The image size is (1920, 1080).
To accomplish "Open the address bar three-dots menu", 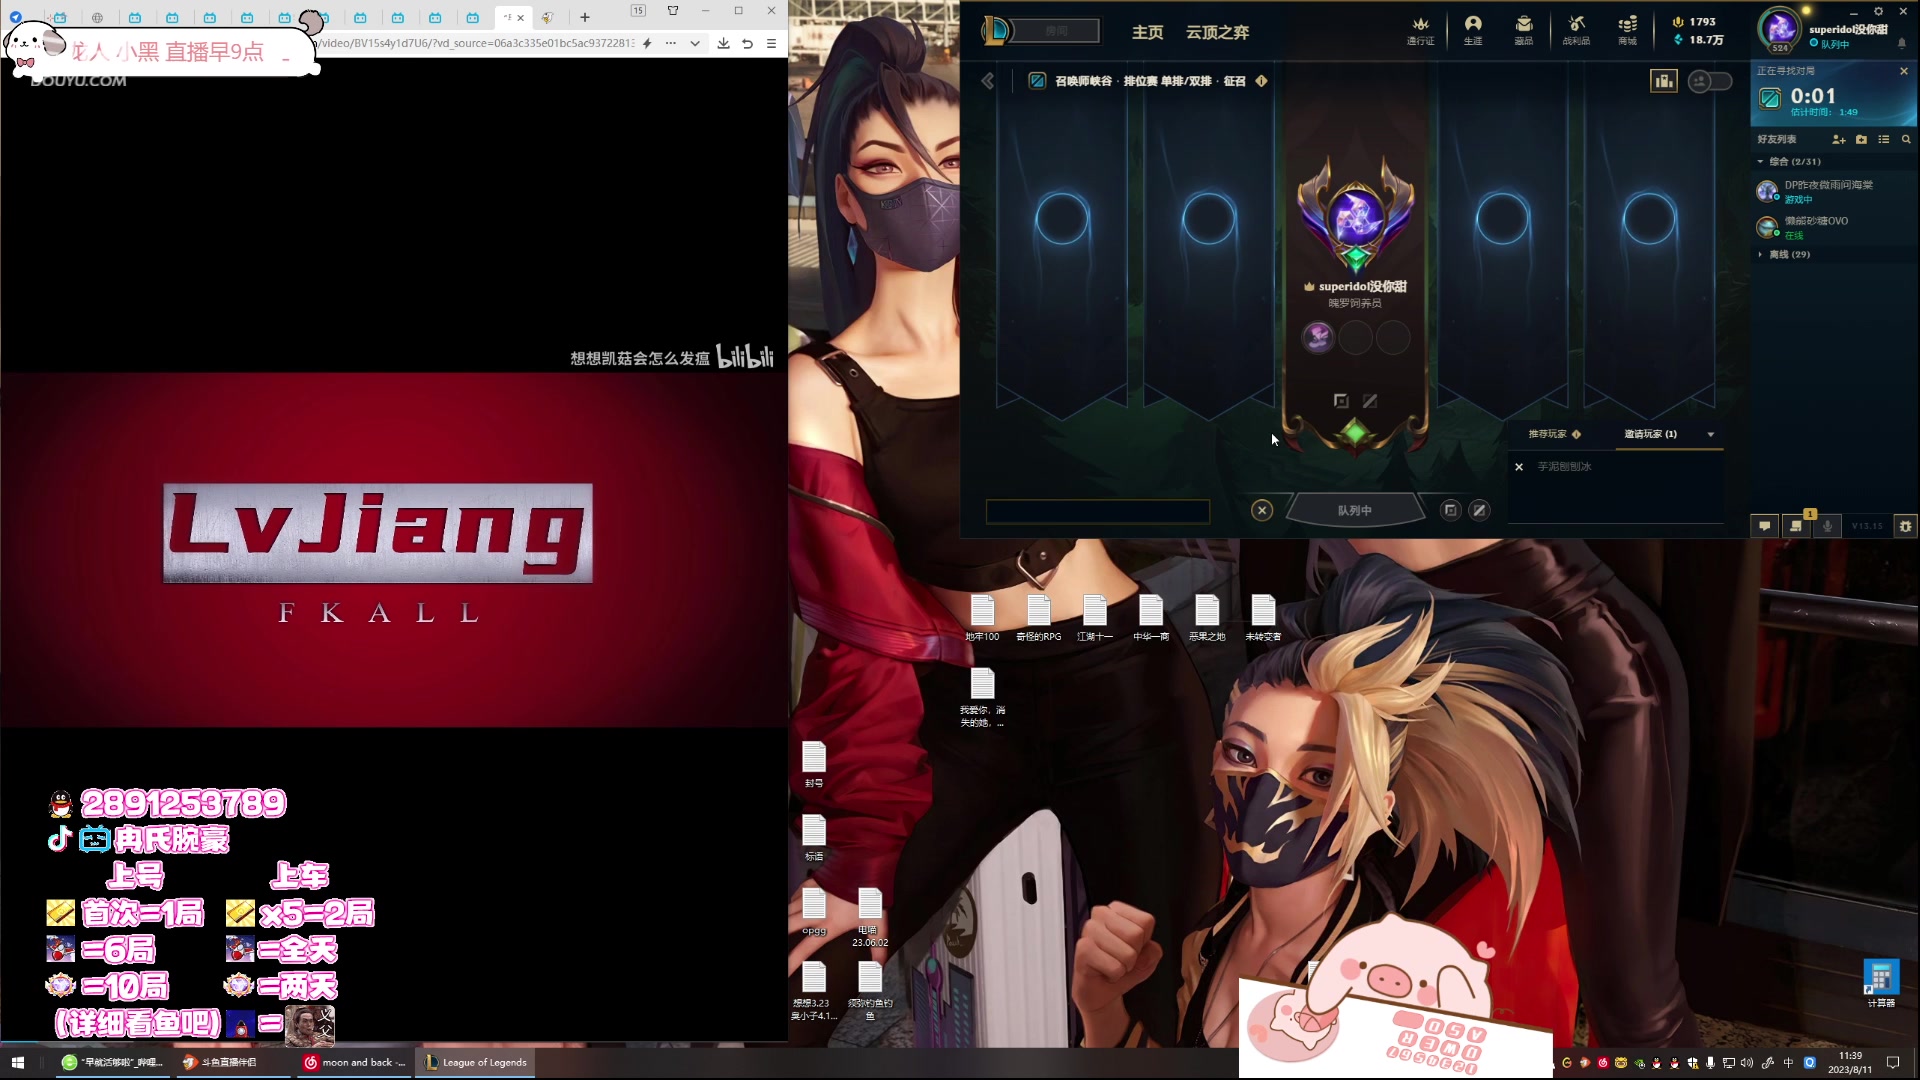I will 670,43.
